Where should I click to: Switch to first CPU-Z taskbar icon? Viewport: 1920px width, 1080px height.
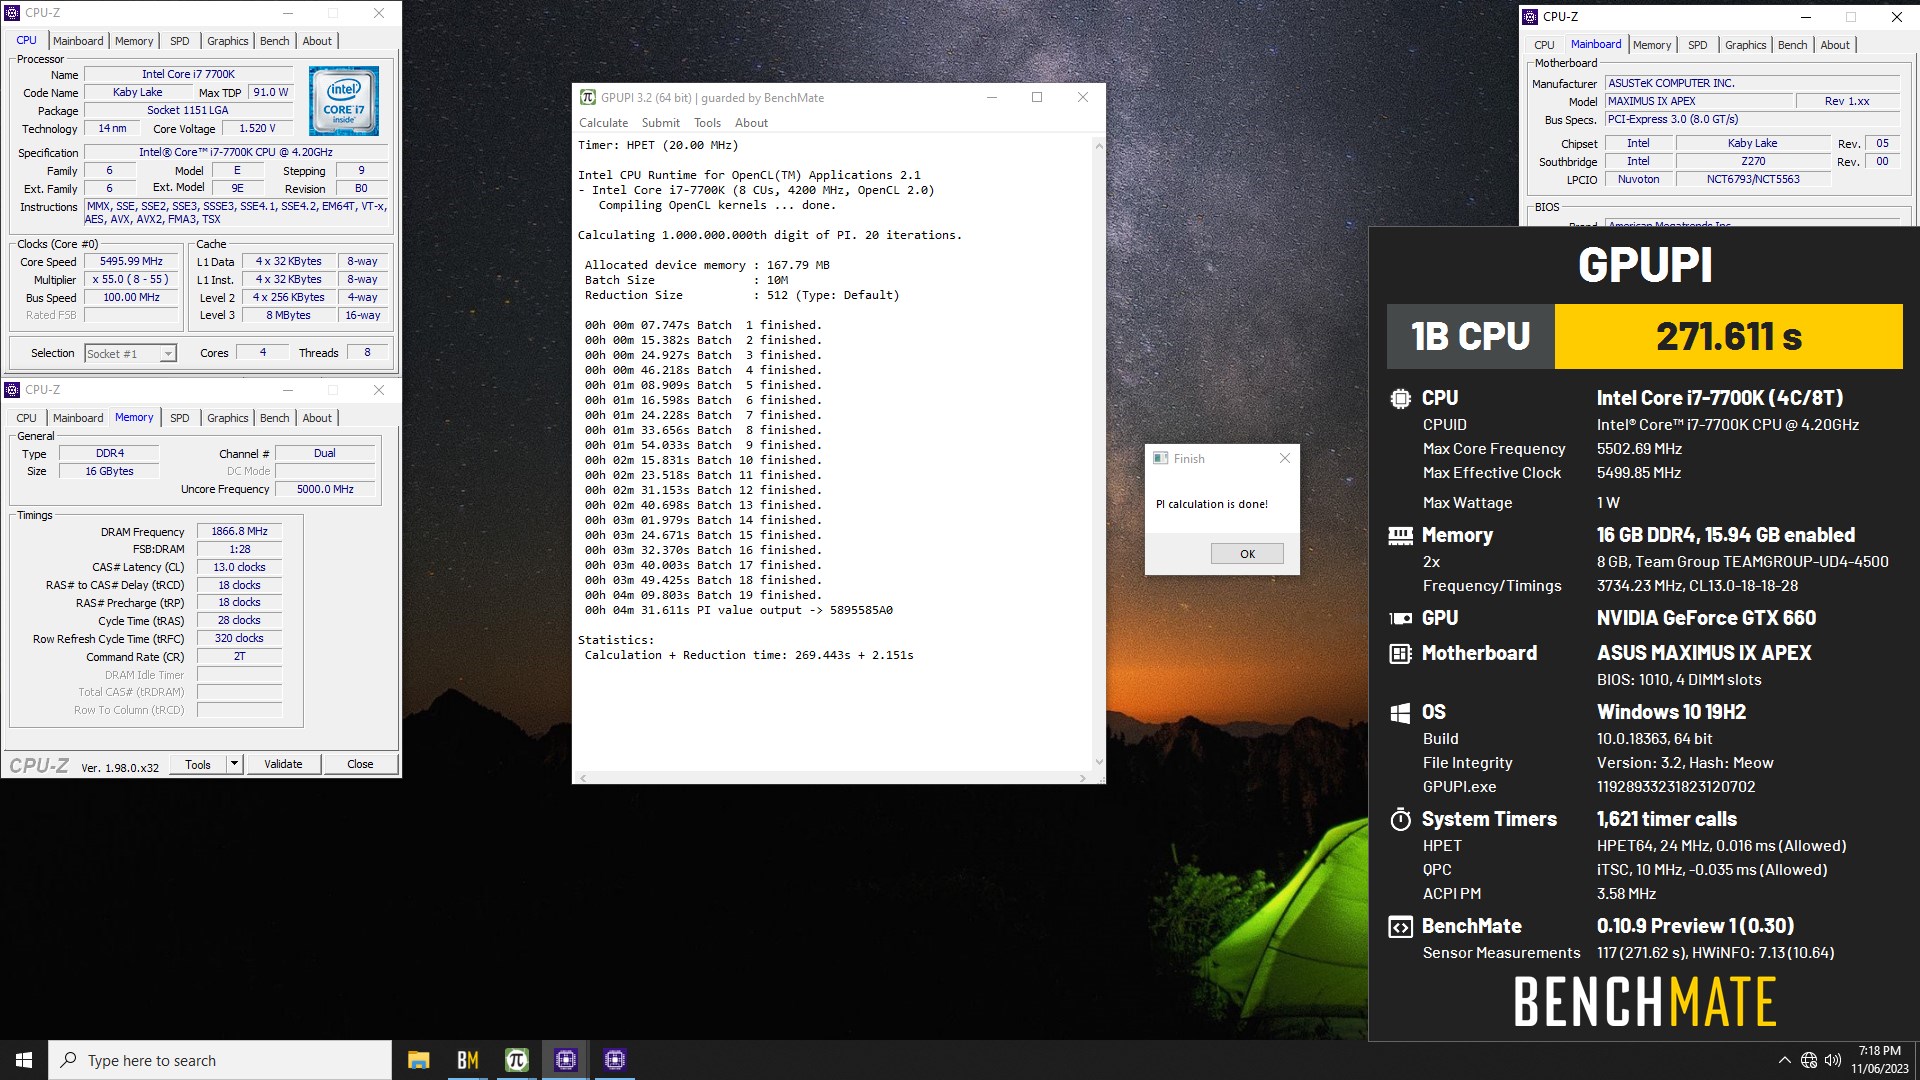point(565,1060)
